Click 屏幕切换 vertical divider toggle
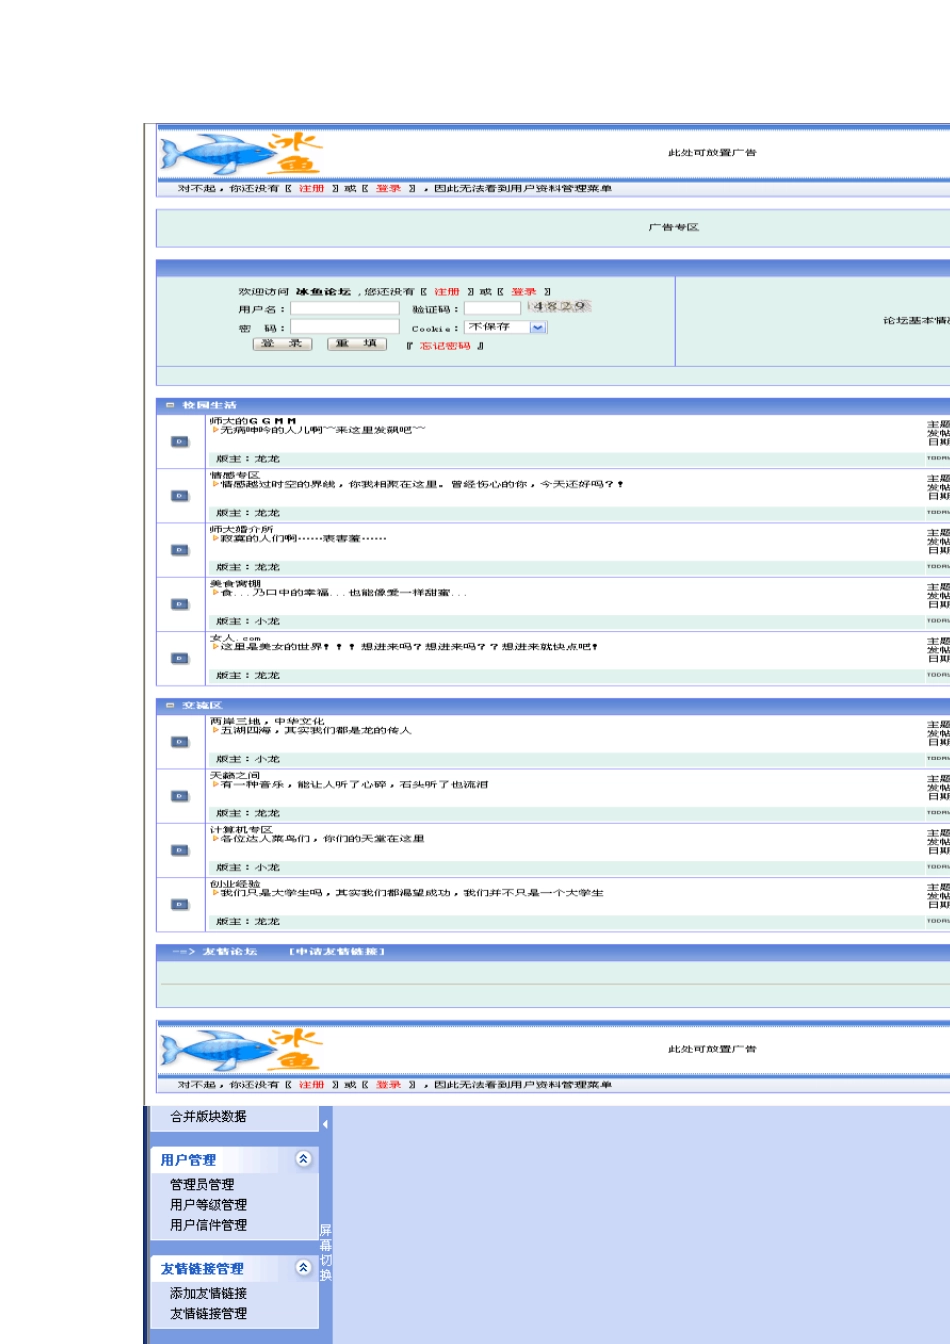This screenshot has width=950, height=1344. [325, 1252]
